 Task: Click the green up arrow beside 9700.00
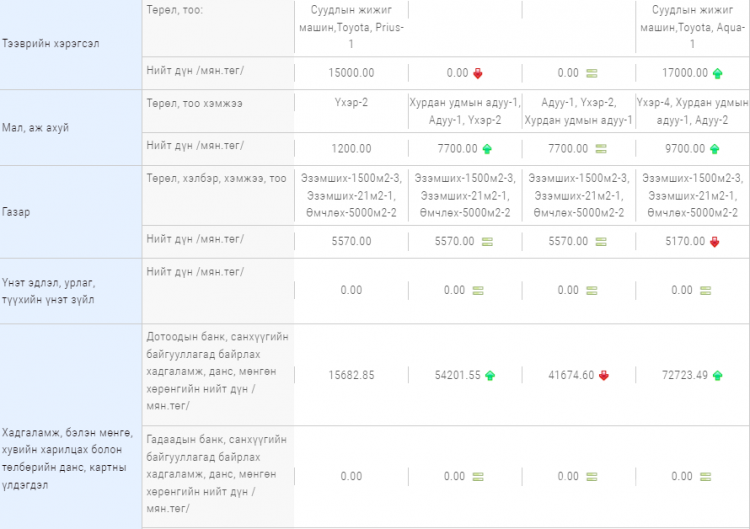[714, 148]
